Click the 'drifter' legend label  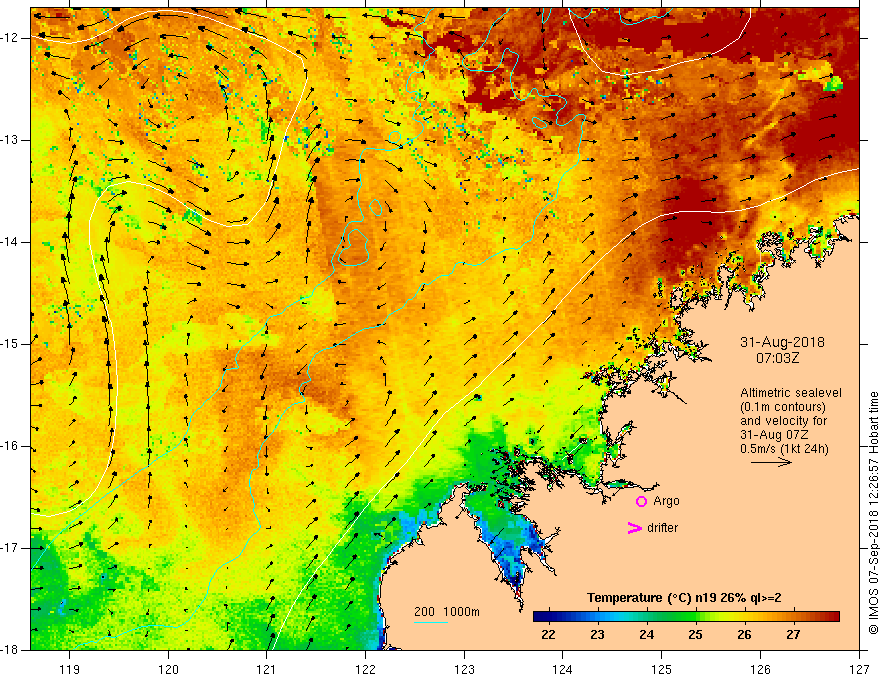tap(662, 528)
